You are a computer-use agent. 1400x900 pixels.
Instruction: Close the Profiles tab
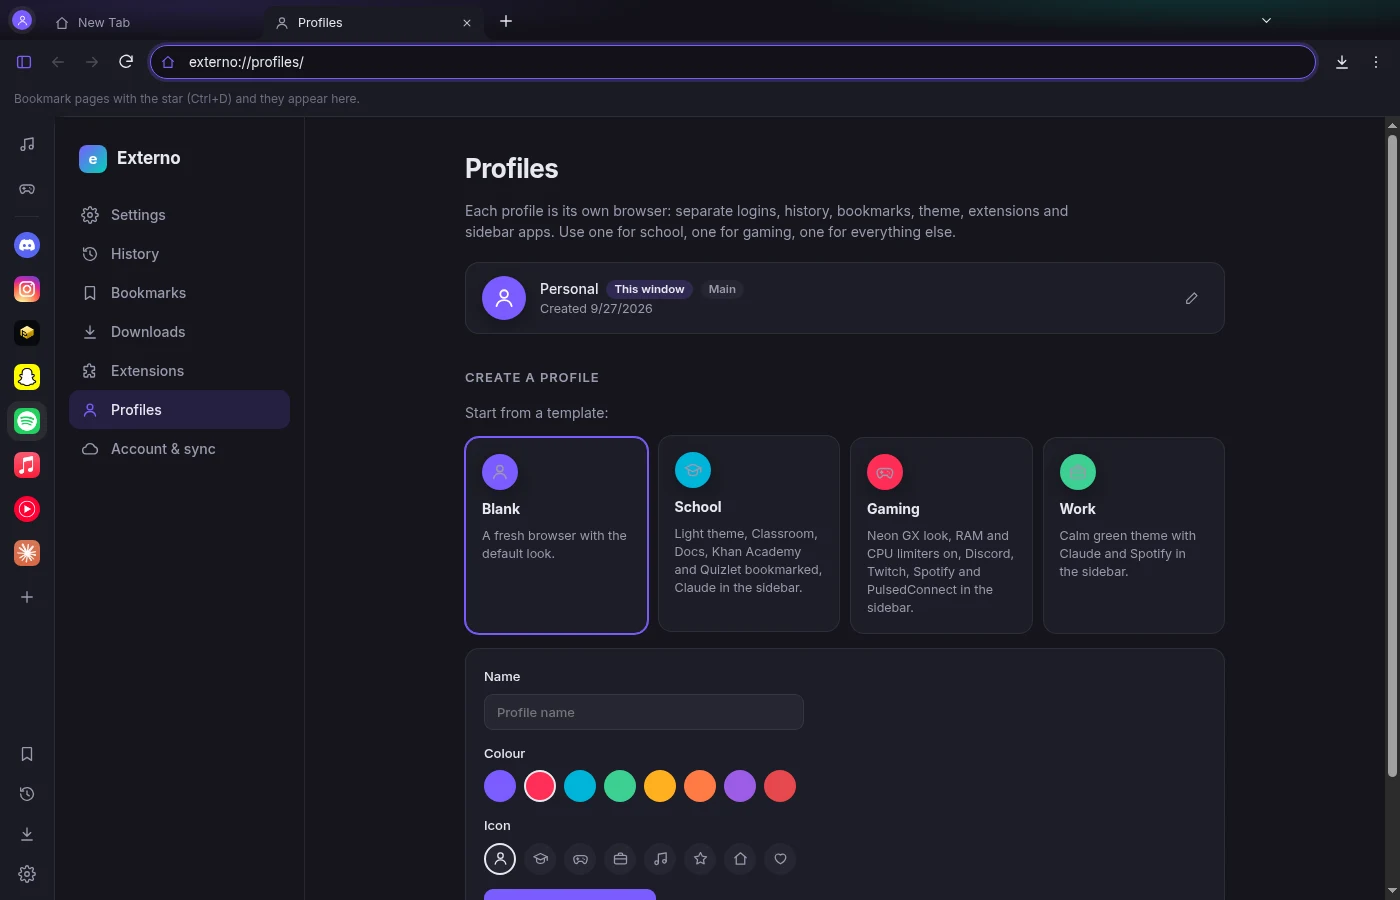click(467, 23)
